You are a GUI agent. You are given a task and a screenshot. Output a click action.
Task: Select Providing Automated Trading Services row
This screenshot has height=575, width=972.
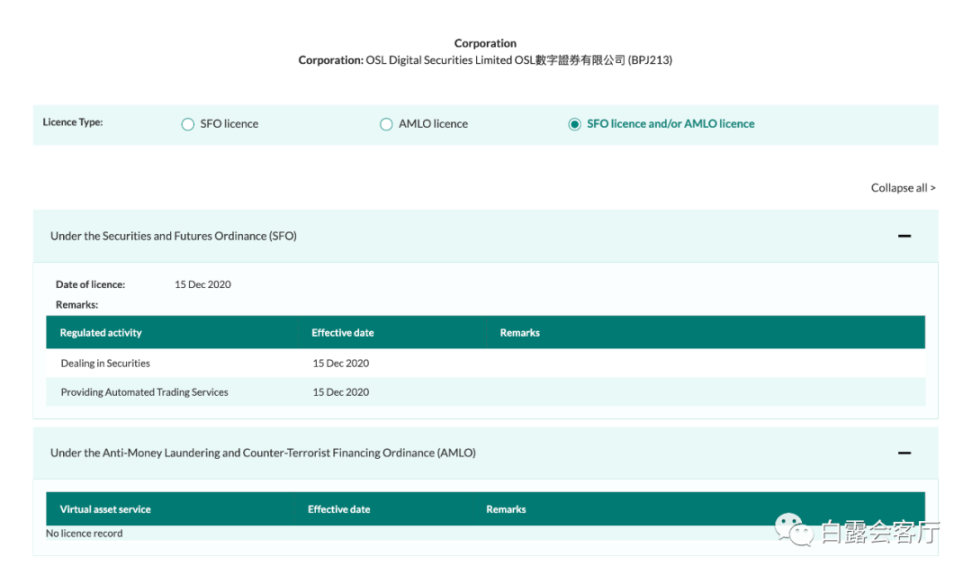pos(485,392)
